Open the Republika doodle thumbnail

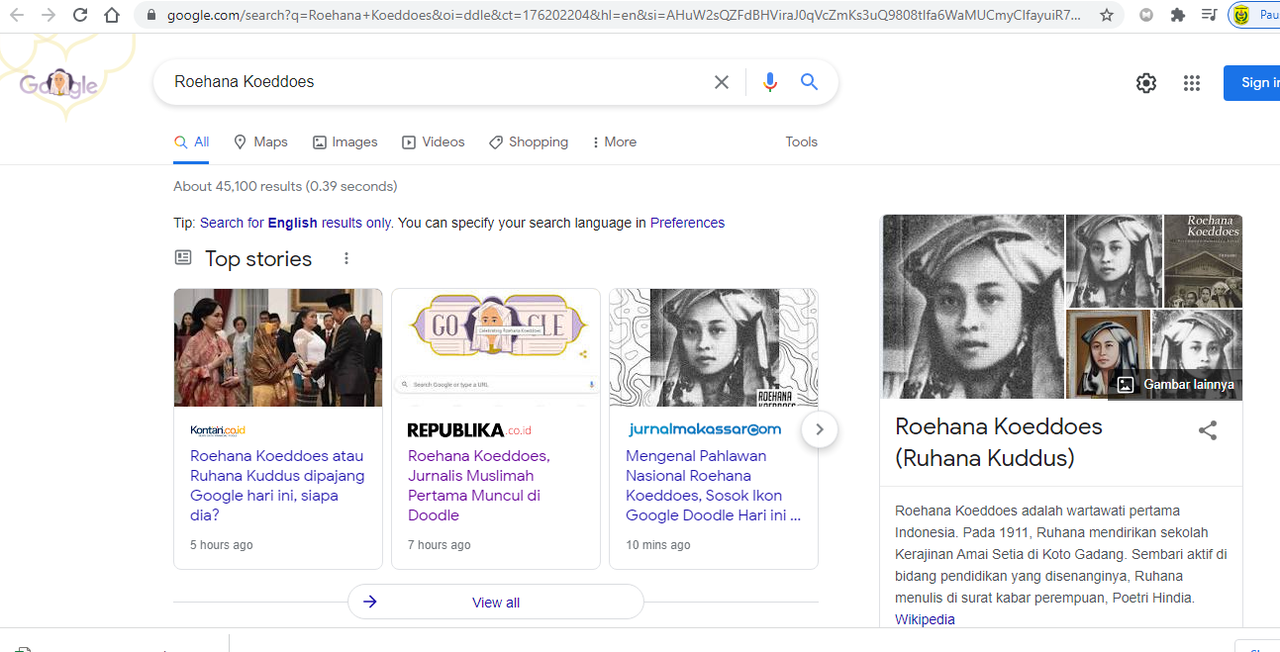coord(496,348)
